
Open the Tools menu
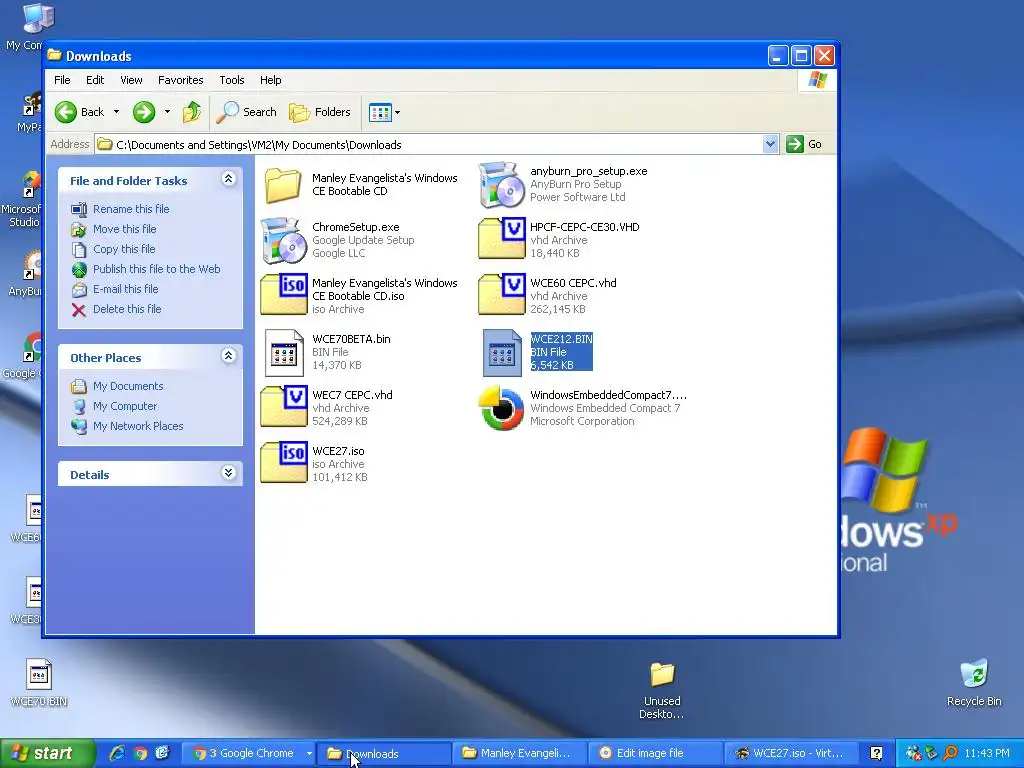tap(231, 80)
